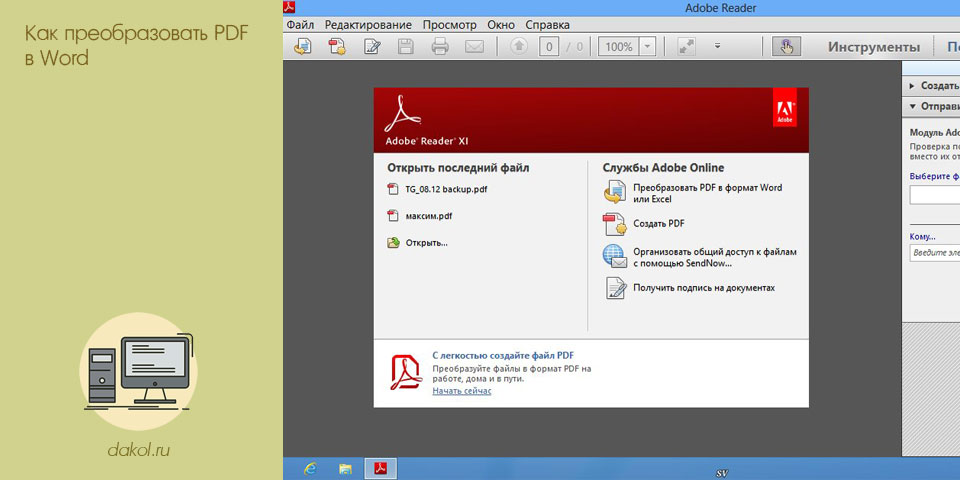Open File Explorer from the taskbar
This screenshot has width=960, height=480.
pos(345,468)
